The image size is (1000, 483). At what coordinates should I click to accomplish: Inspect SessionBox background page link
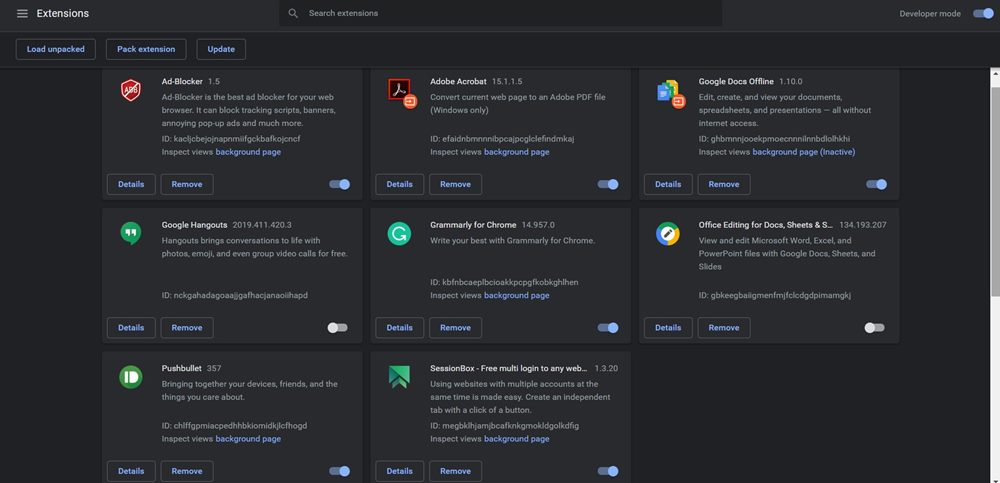(517, 440)
